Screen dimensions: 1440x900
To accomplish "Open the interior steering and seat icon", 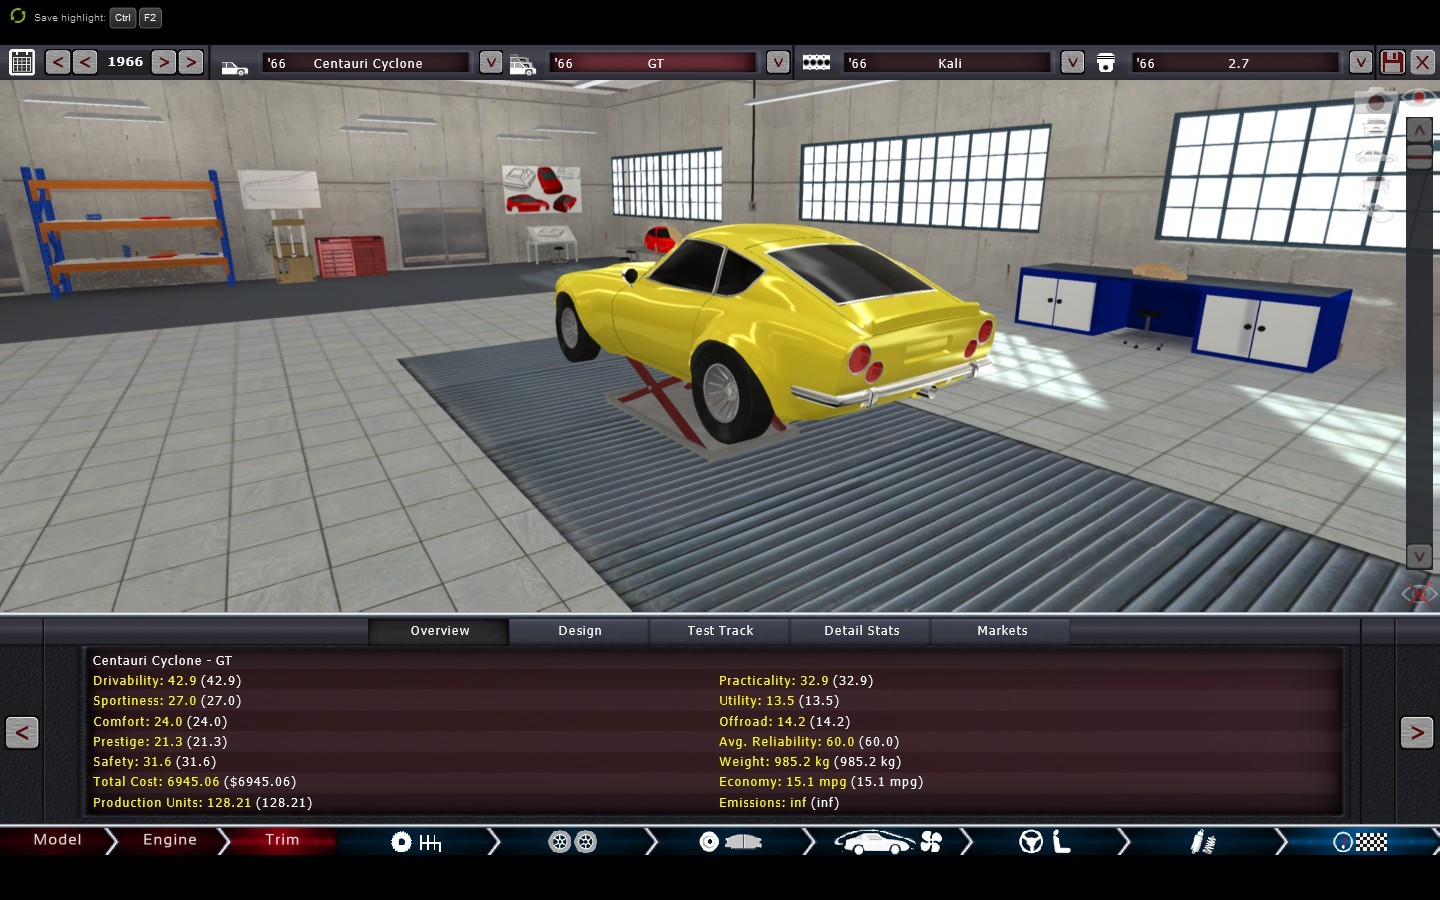I will coord(1044,842).
